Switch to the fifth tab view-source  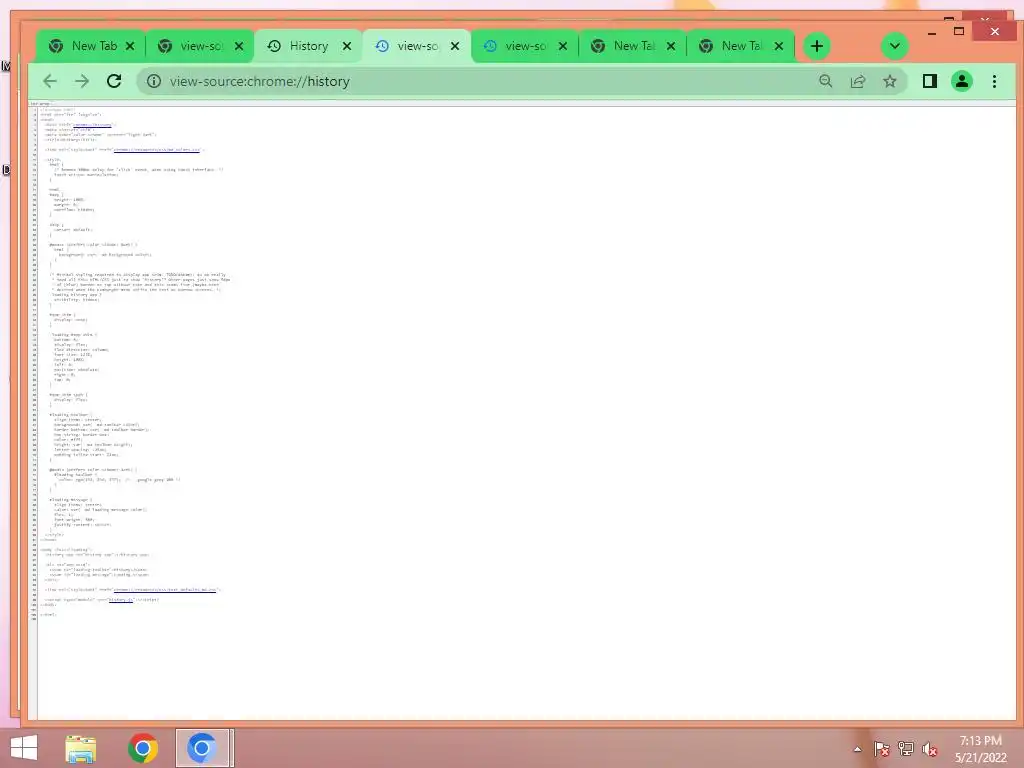click(524, 46)
